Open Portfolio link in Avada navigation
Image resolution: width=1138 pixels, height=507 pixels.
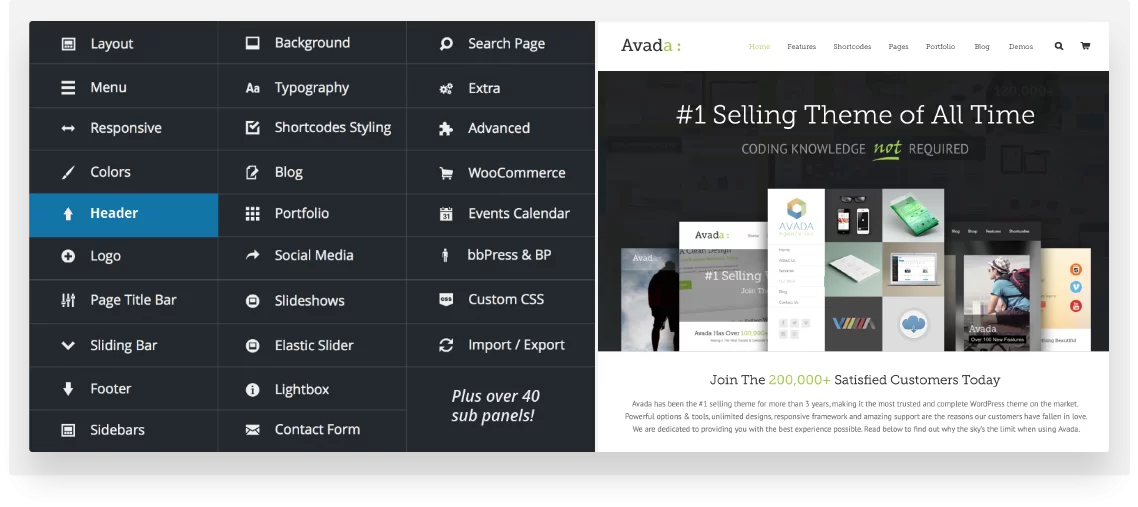click(x=941, y=46)
